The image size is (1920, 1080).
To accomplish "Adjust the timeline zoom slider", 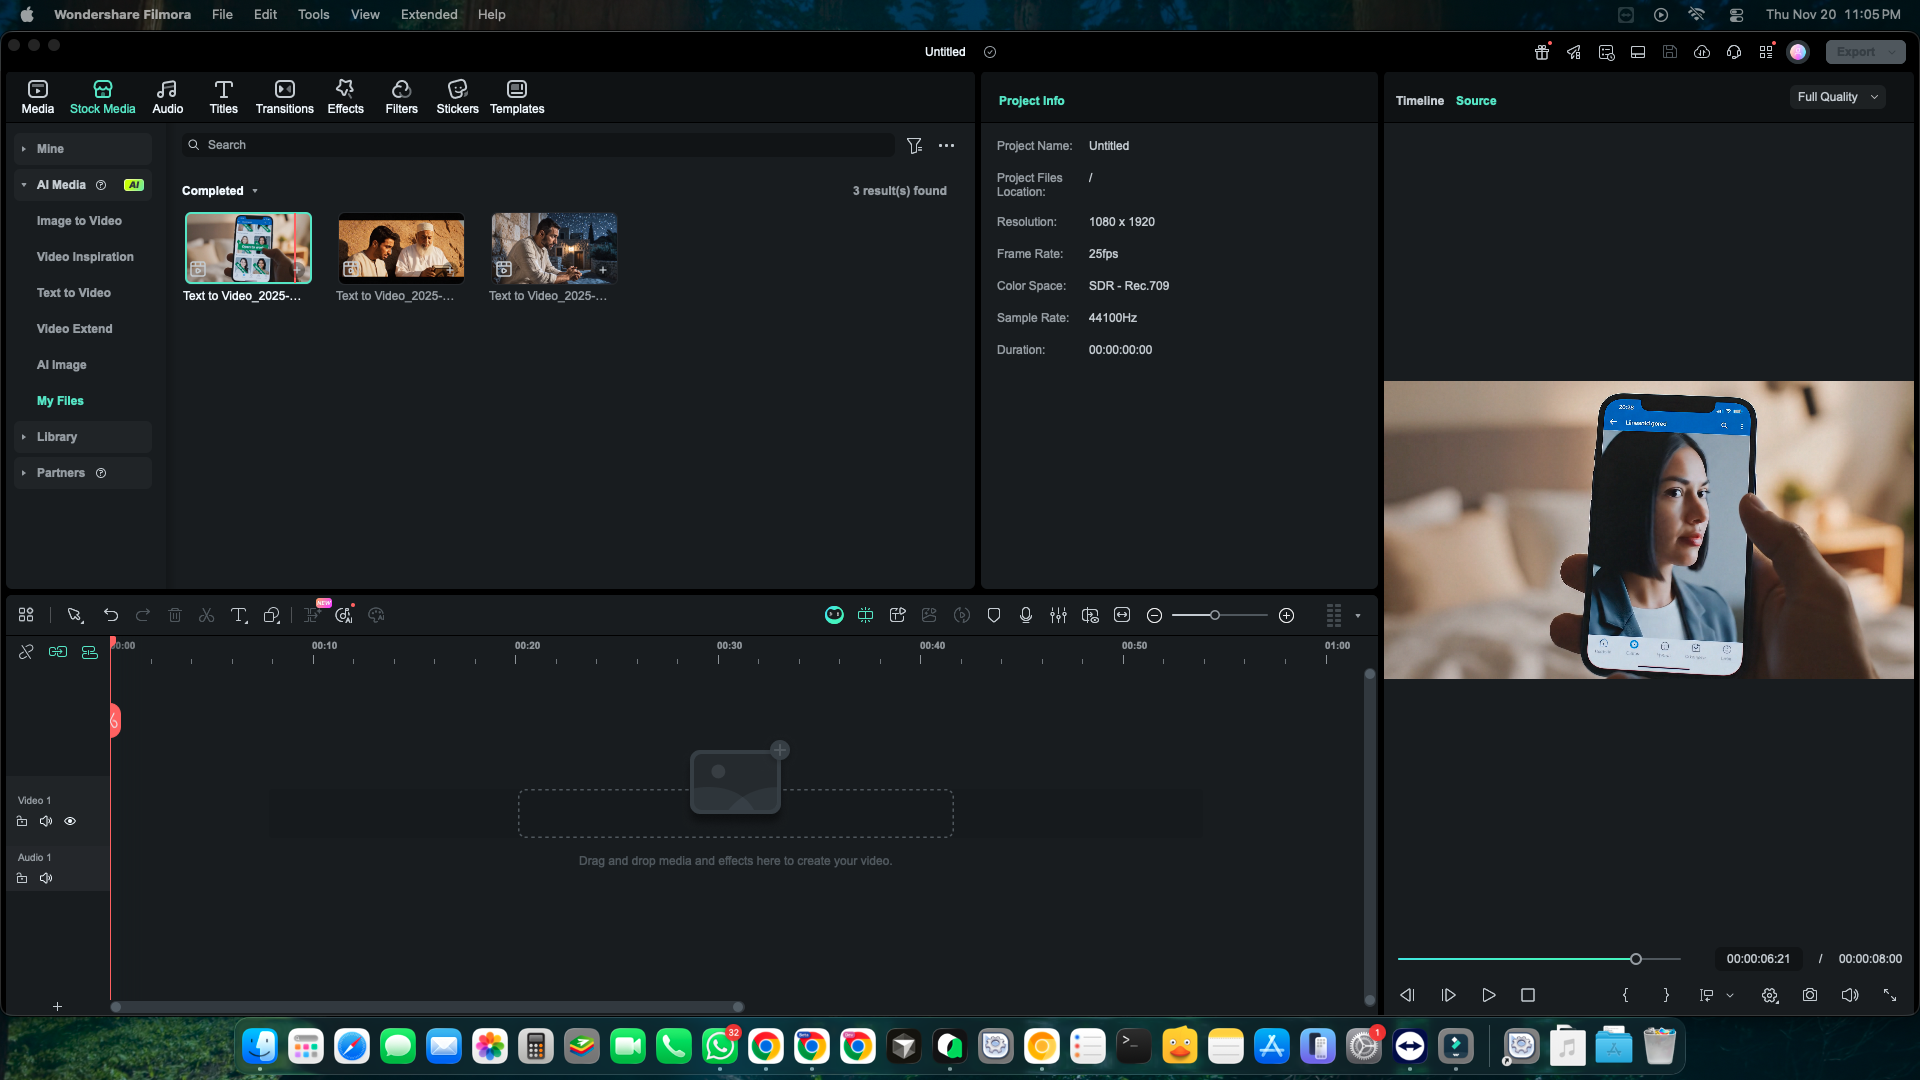I will point(1215,616).
